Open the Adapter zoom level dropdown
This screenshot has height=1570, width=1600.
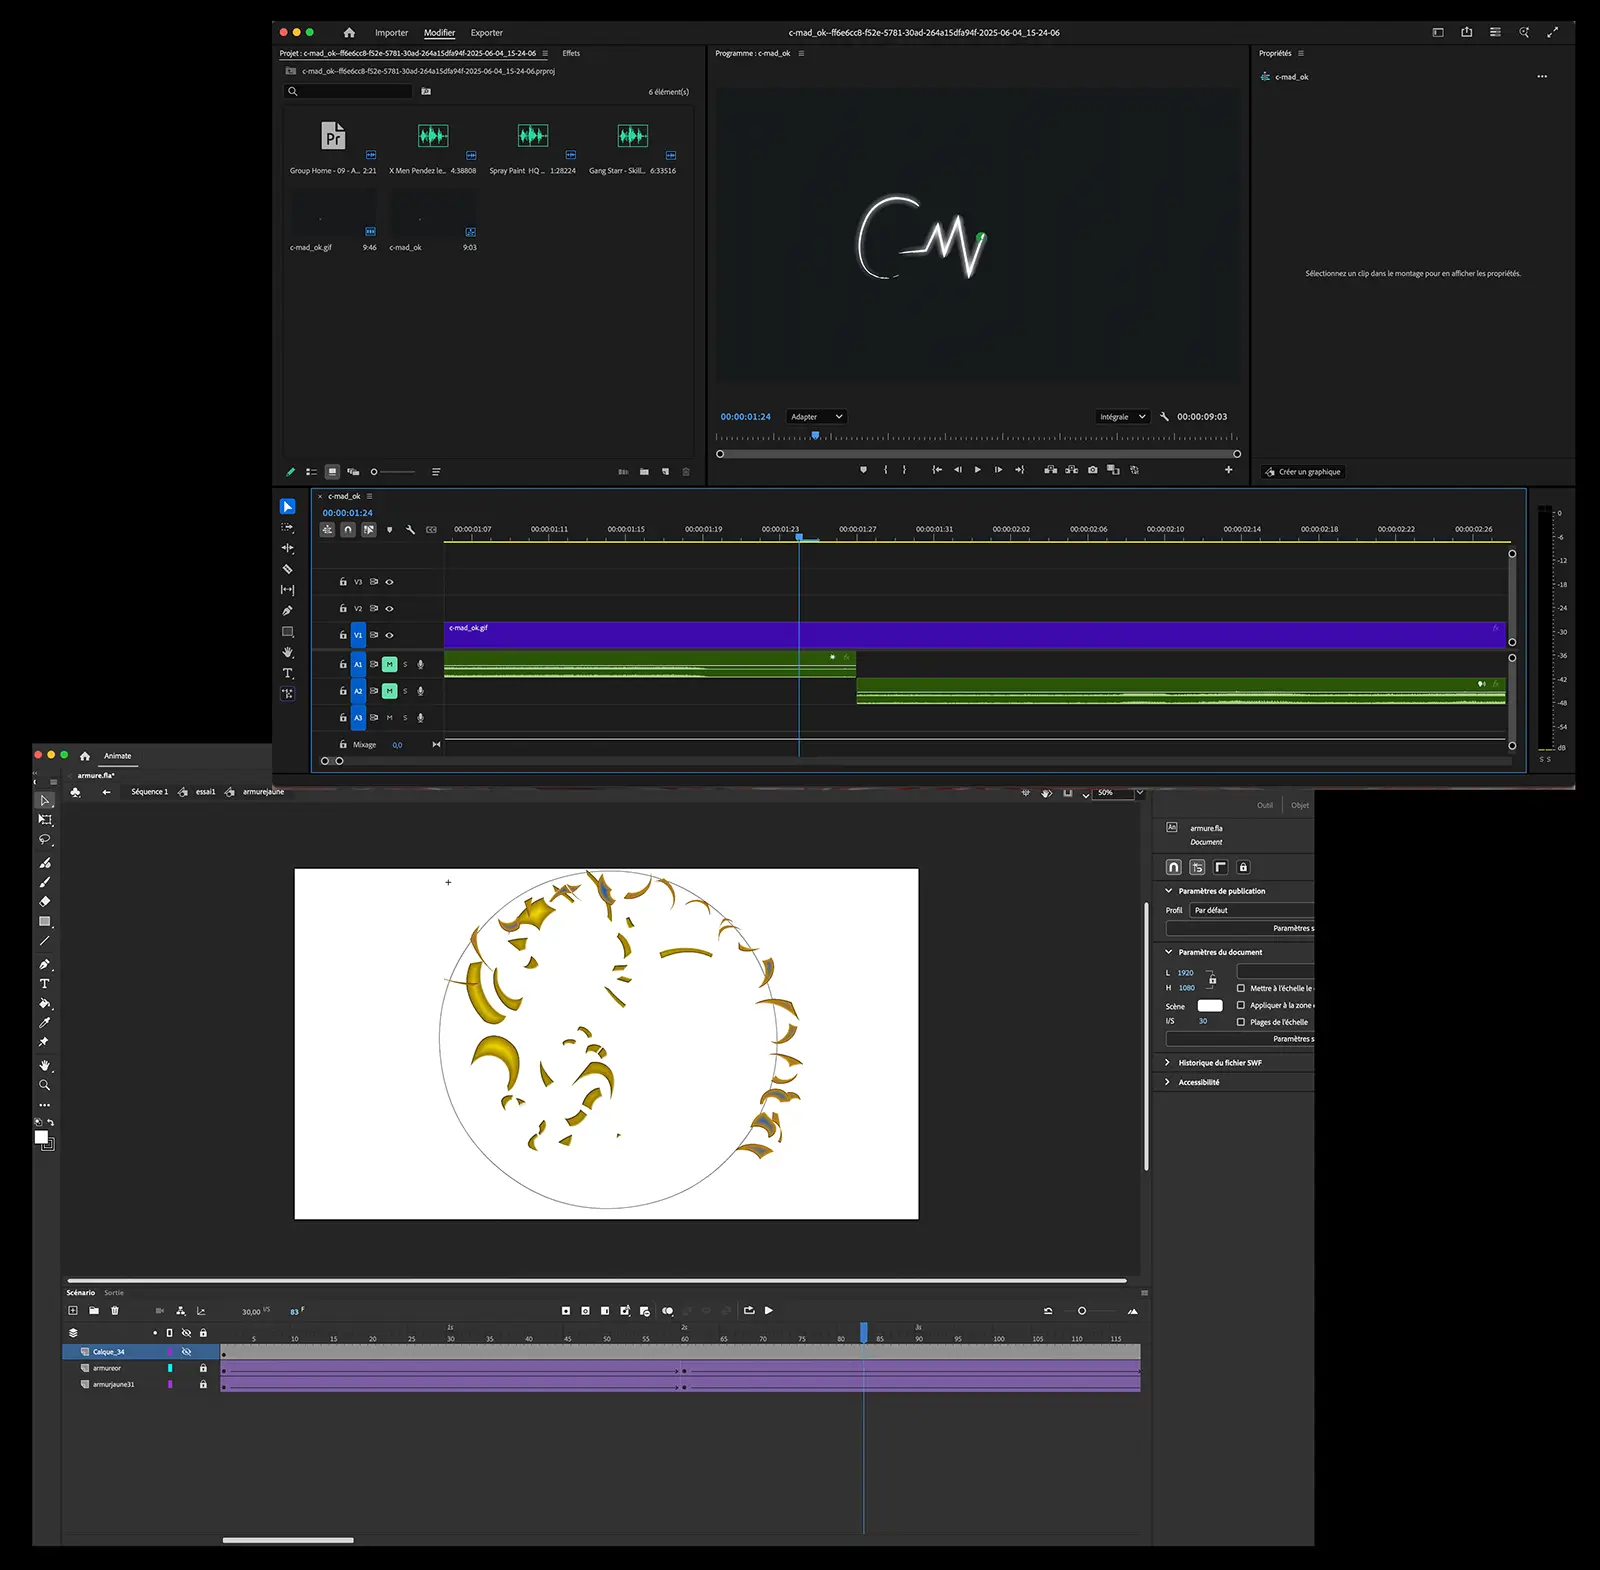click(x=816, y=417)
